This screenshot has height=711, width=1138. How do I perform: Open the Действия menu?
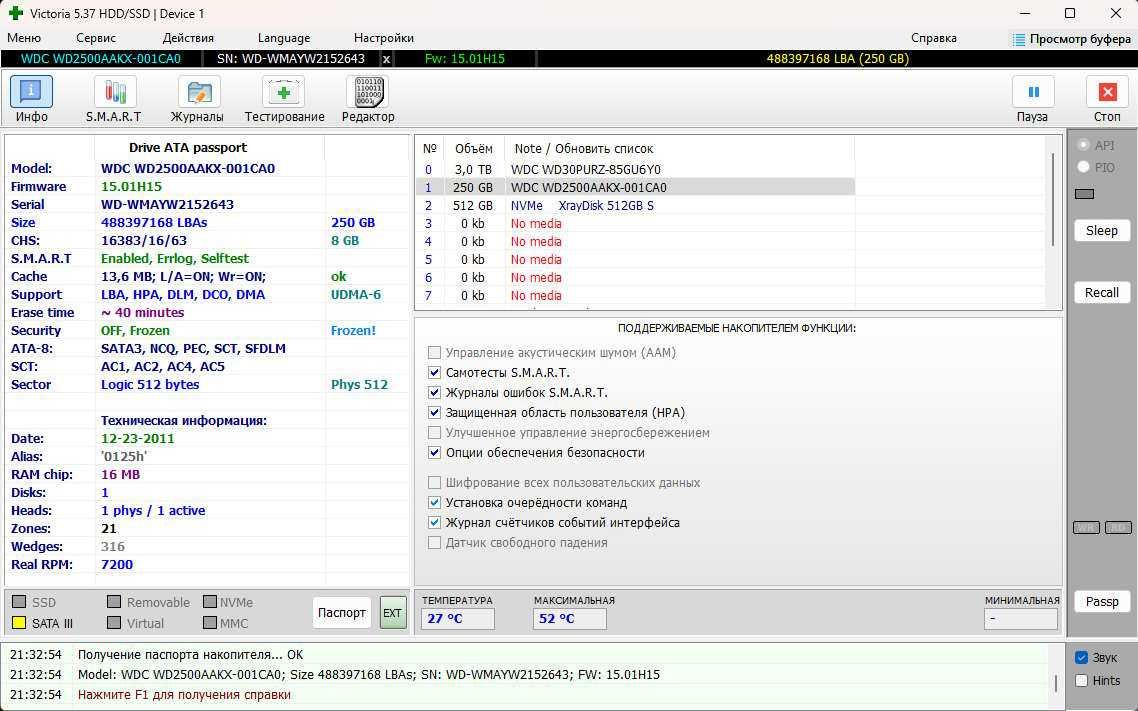[x=188, y=38]
